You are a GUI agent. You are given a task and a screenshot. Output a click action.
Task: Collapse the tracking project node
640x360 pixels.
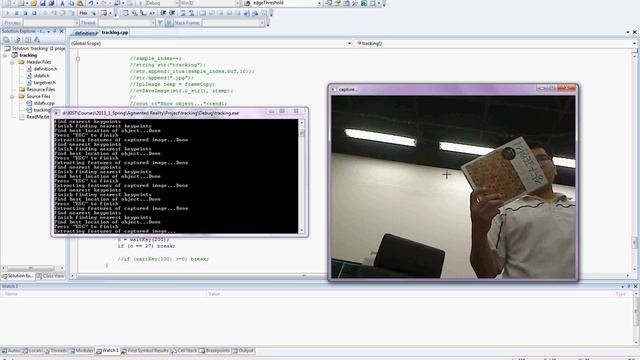(x=5, y=55)
